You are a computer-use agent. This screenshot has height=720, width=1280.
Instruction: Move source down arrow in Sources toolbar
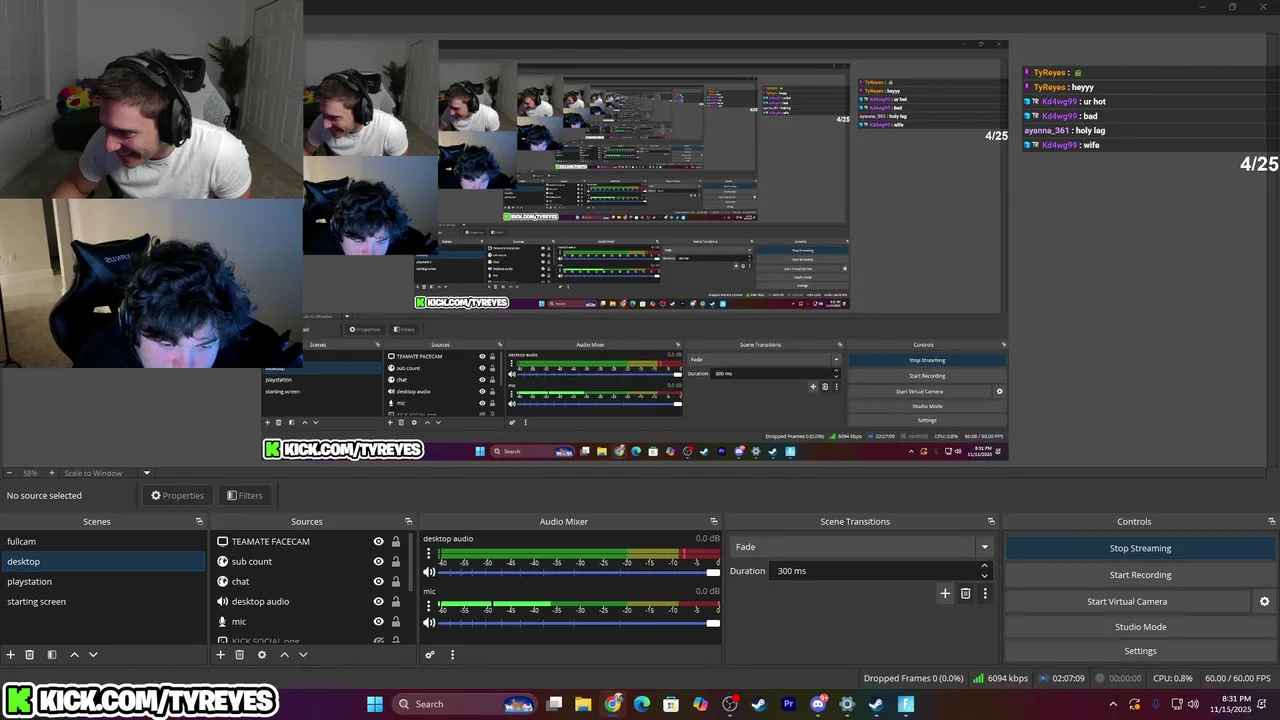point(303,655)
